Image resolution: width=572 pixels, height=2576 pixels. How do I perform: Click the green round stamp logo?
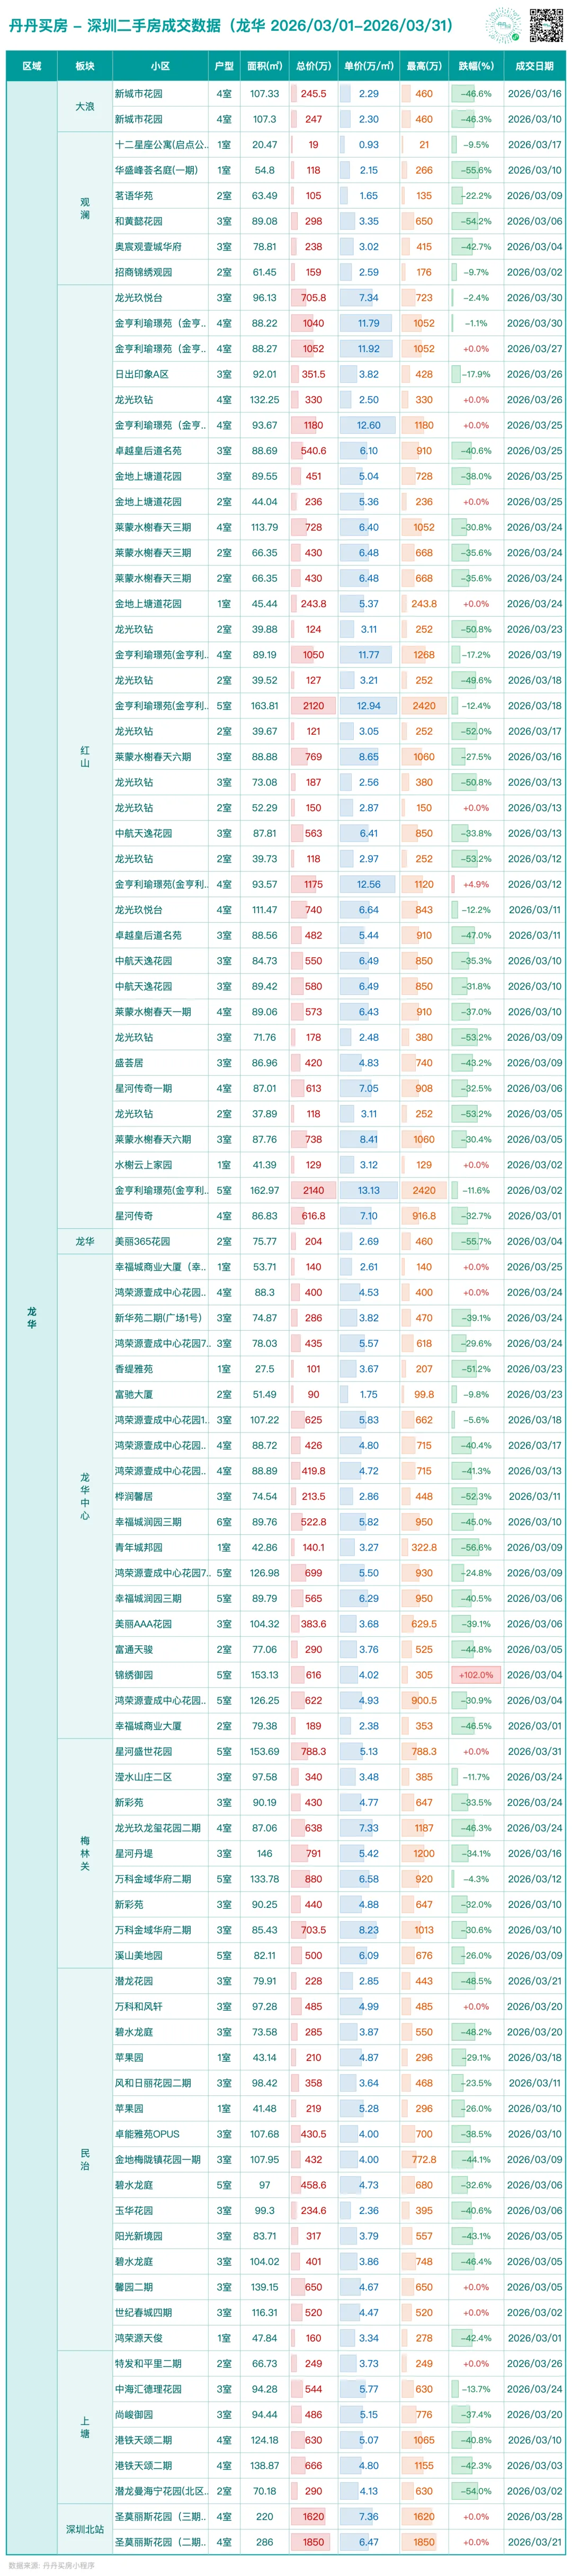tap(502, 25)
